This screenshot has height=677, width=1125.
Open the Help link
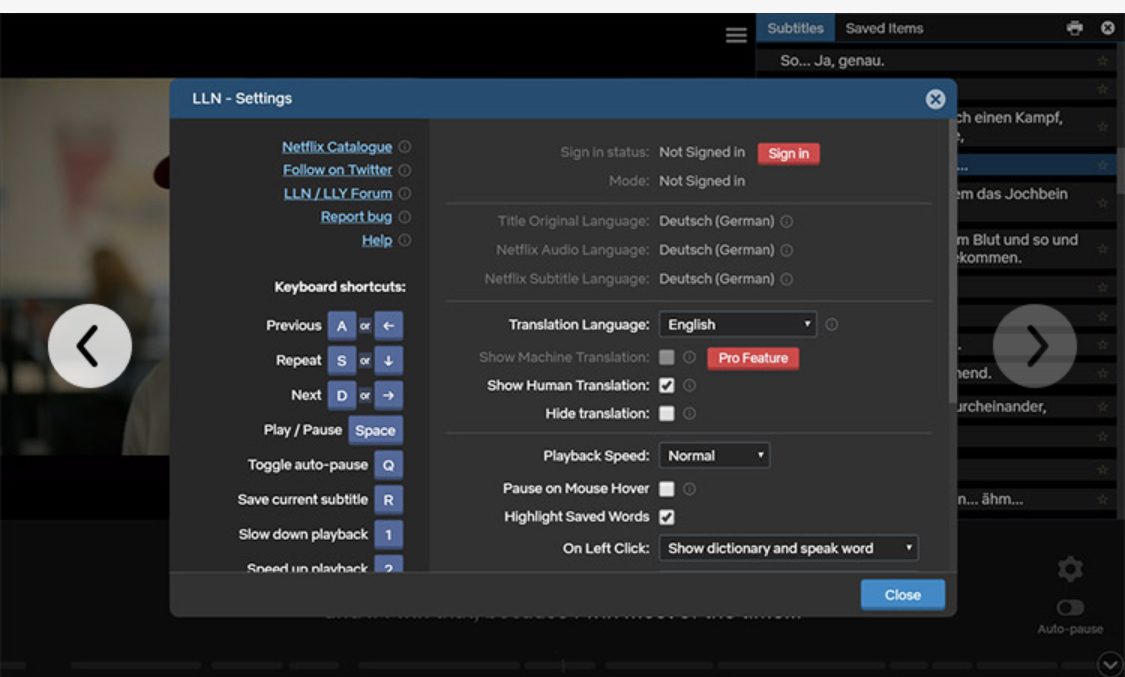point(377,240)
